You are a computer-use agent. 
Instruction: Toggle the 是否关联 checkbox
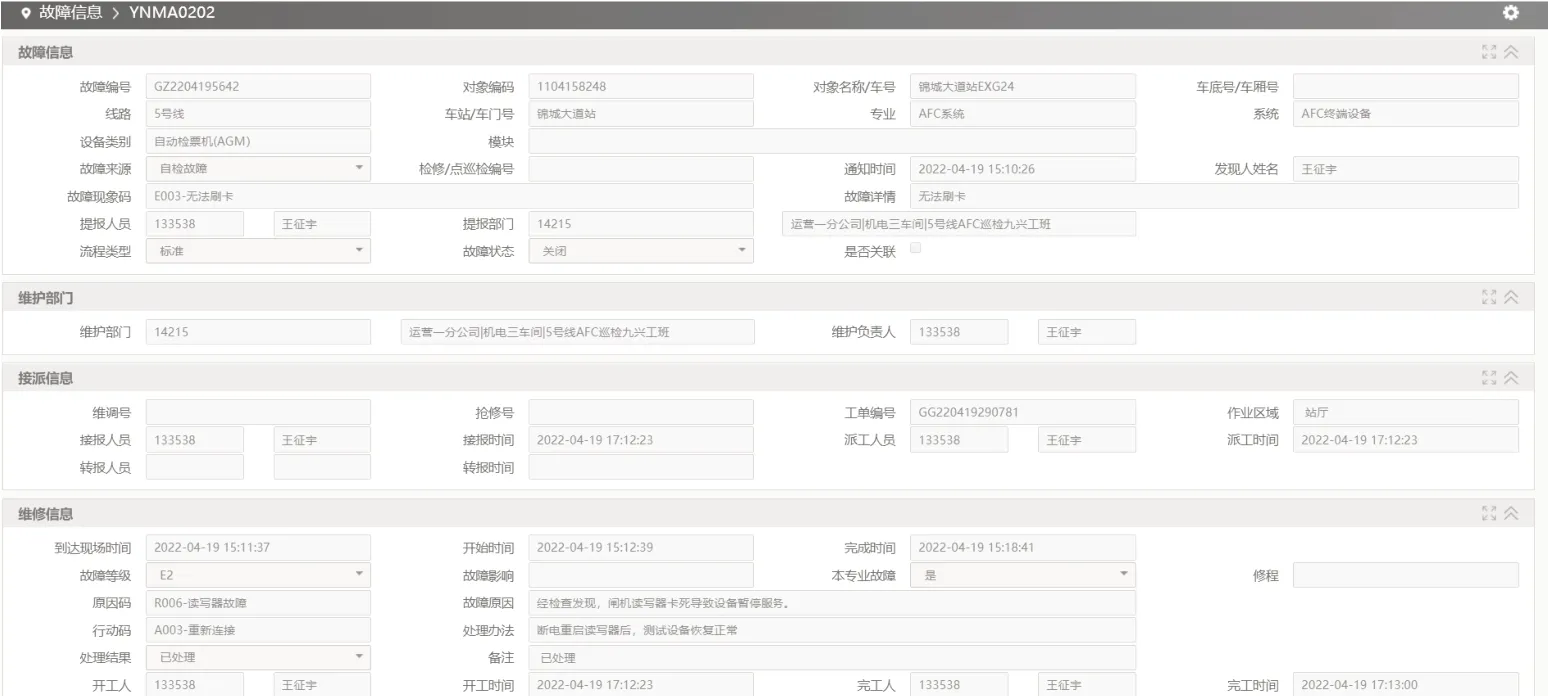(915, 248)
